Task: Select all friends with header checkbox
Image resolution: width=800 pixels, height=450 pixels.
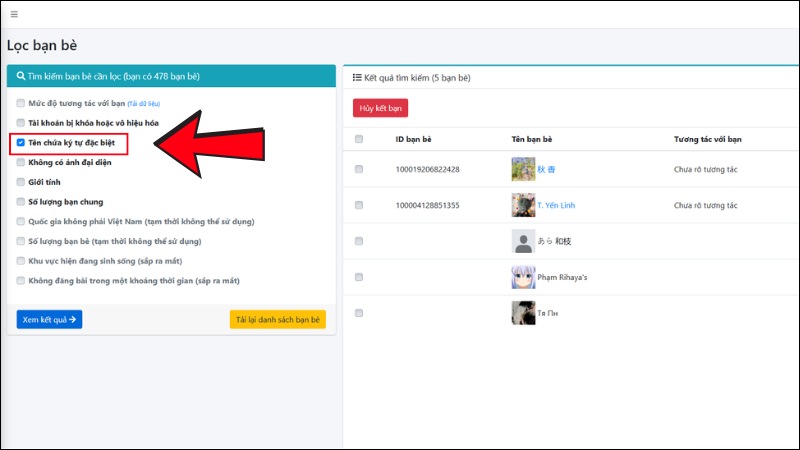Action: click(x=359, y=139)
